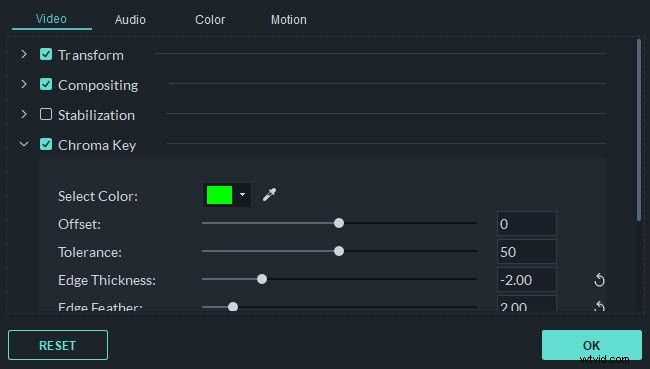Enable the Stabilization checkbox

tap(46, 114)
